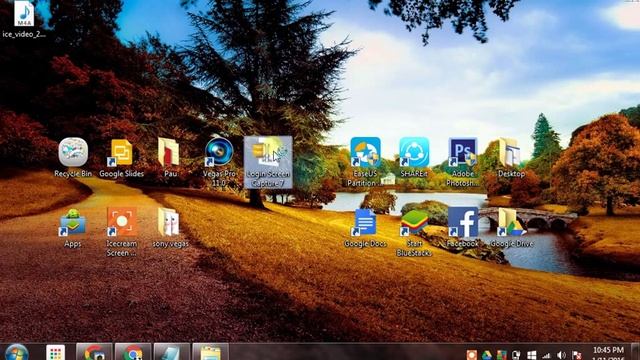Select the EaseUS Partition shortcut

365,162
